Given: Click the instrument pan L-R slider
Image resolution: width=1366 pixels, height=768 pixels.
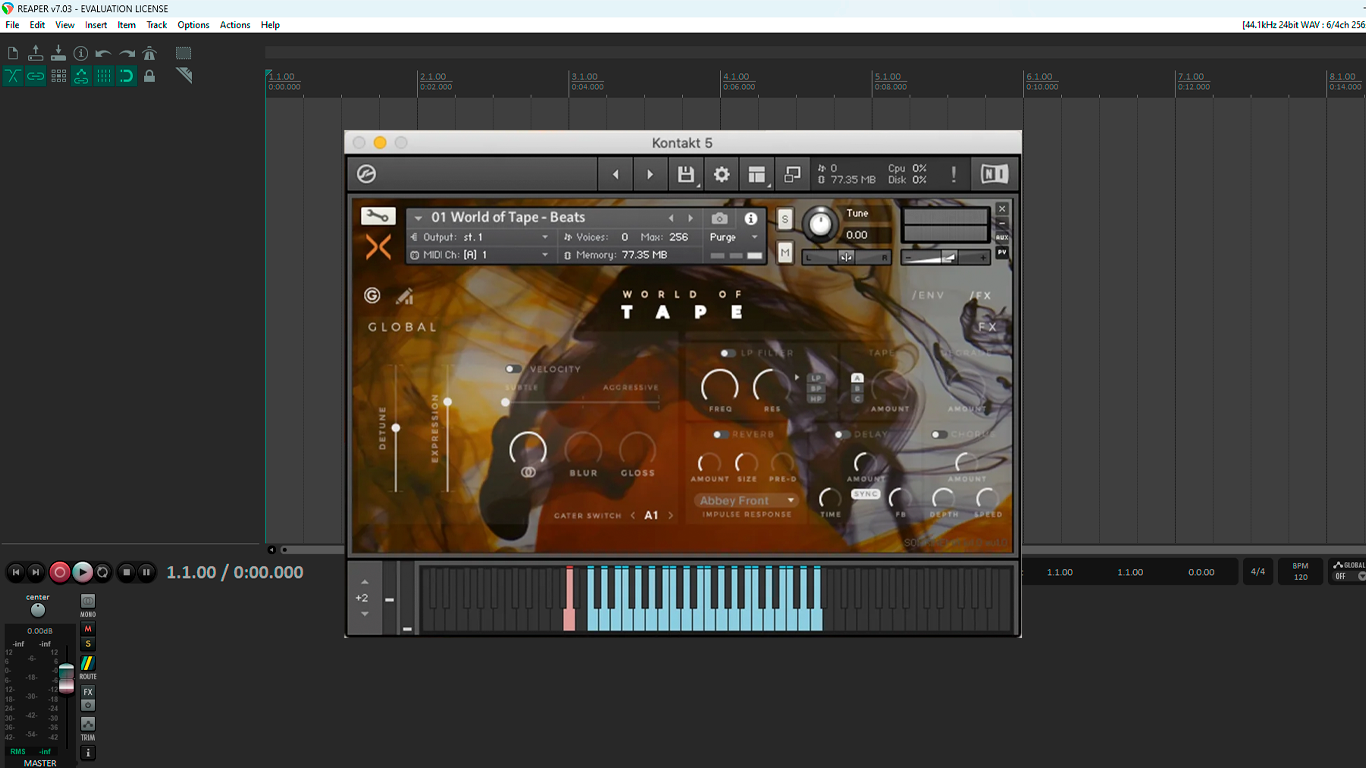Looking at the screenshot, I should (x=847, y=257).
